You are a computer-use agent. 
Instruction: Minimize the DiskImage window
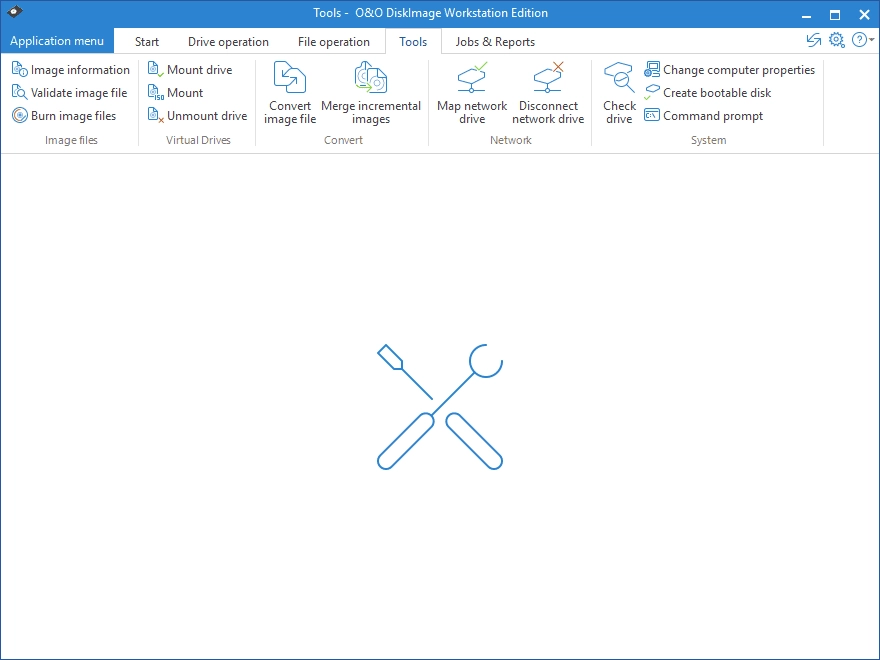[x=806, y=15]
